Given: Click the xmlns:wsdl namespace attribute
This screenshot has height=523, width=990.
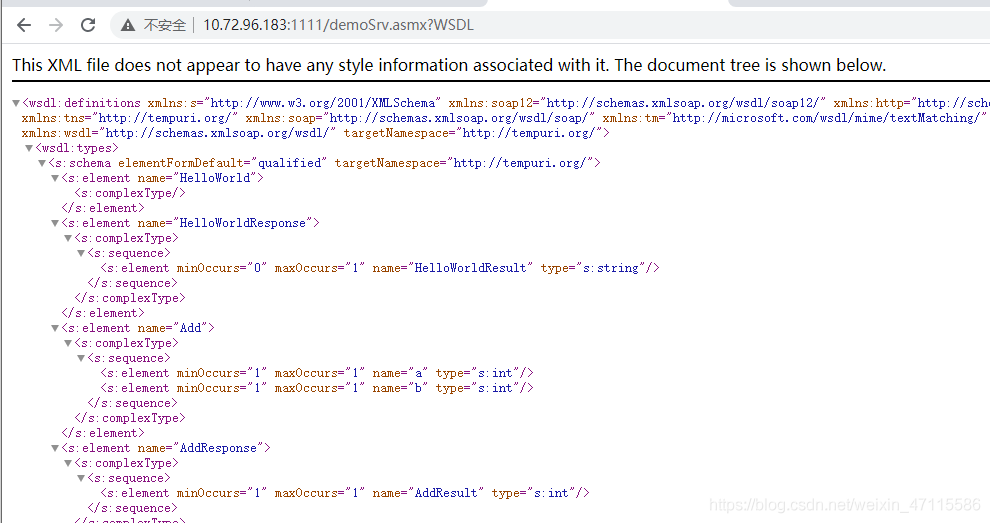Looking at the screenshot, I should [x=179, y=133].
